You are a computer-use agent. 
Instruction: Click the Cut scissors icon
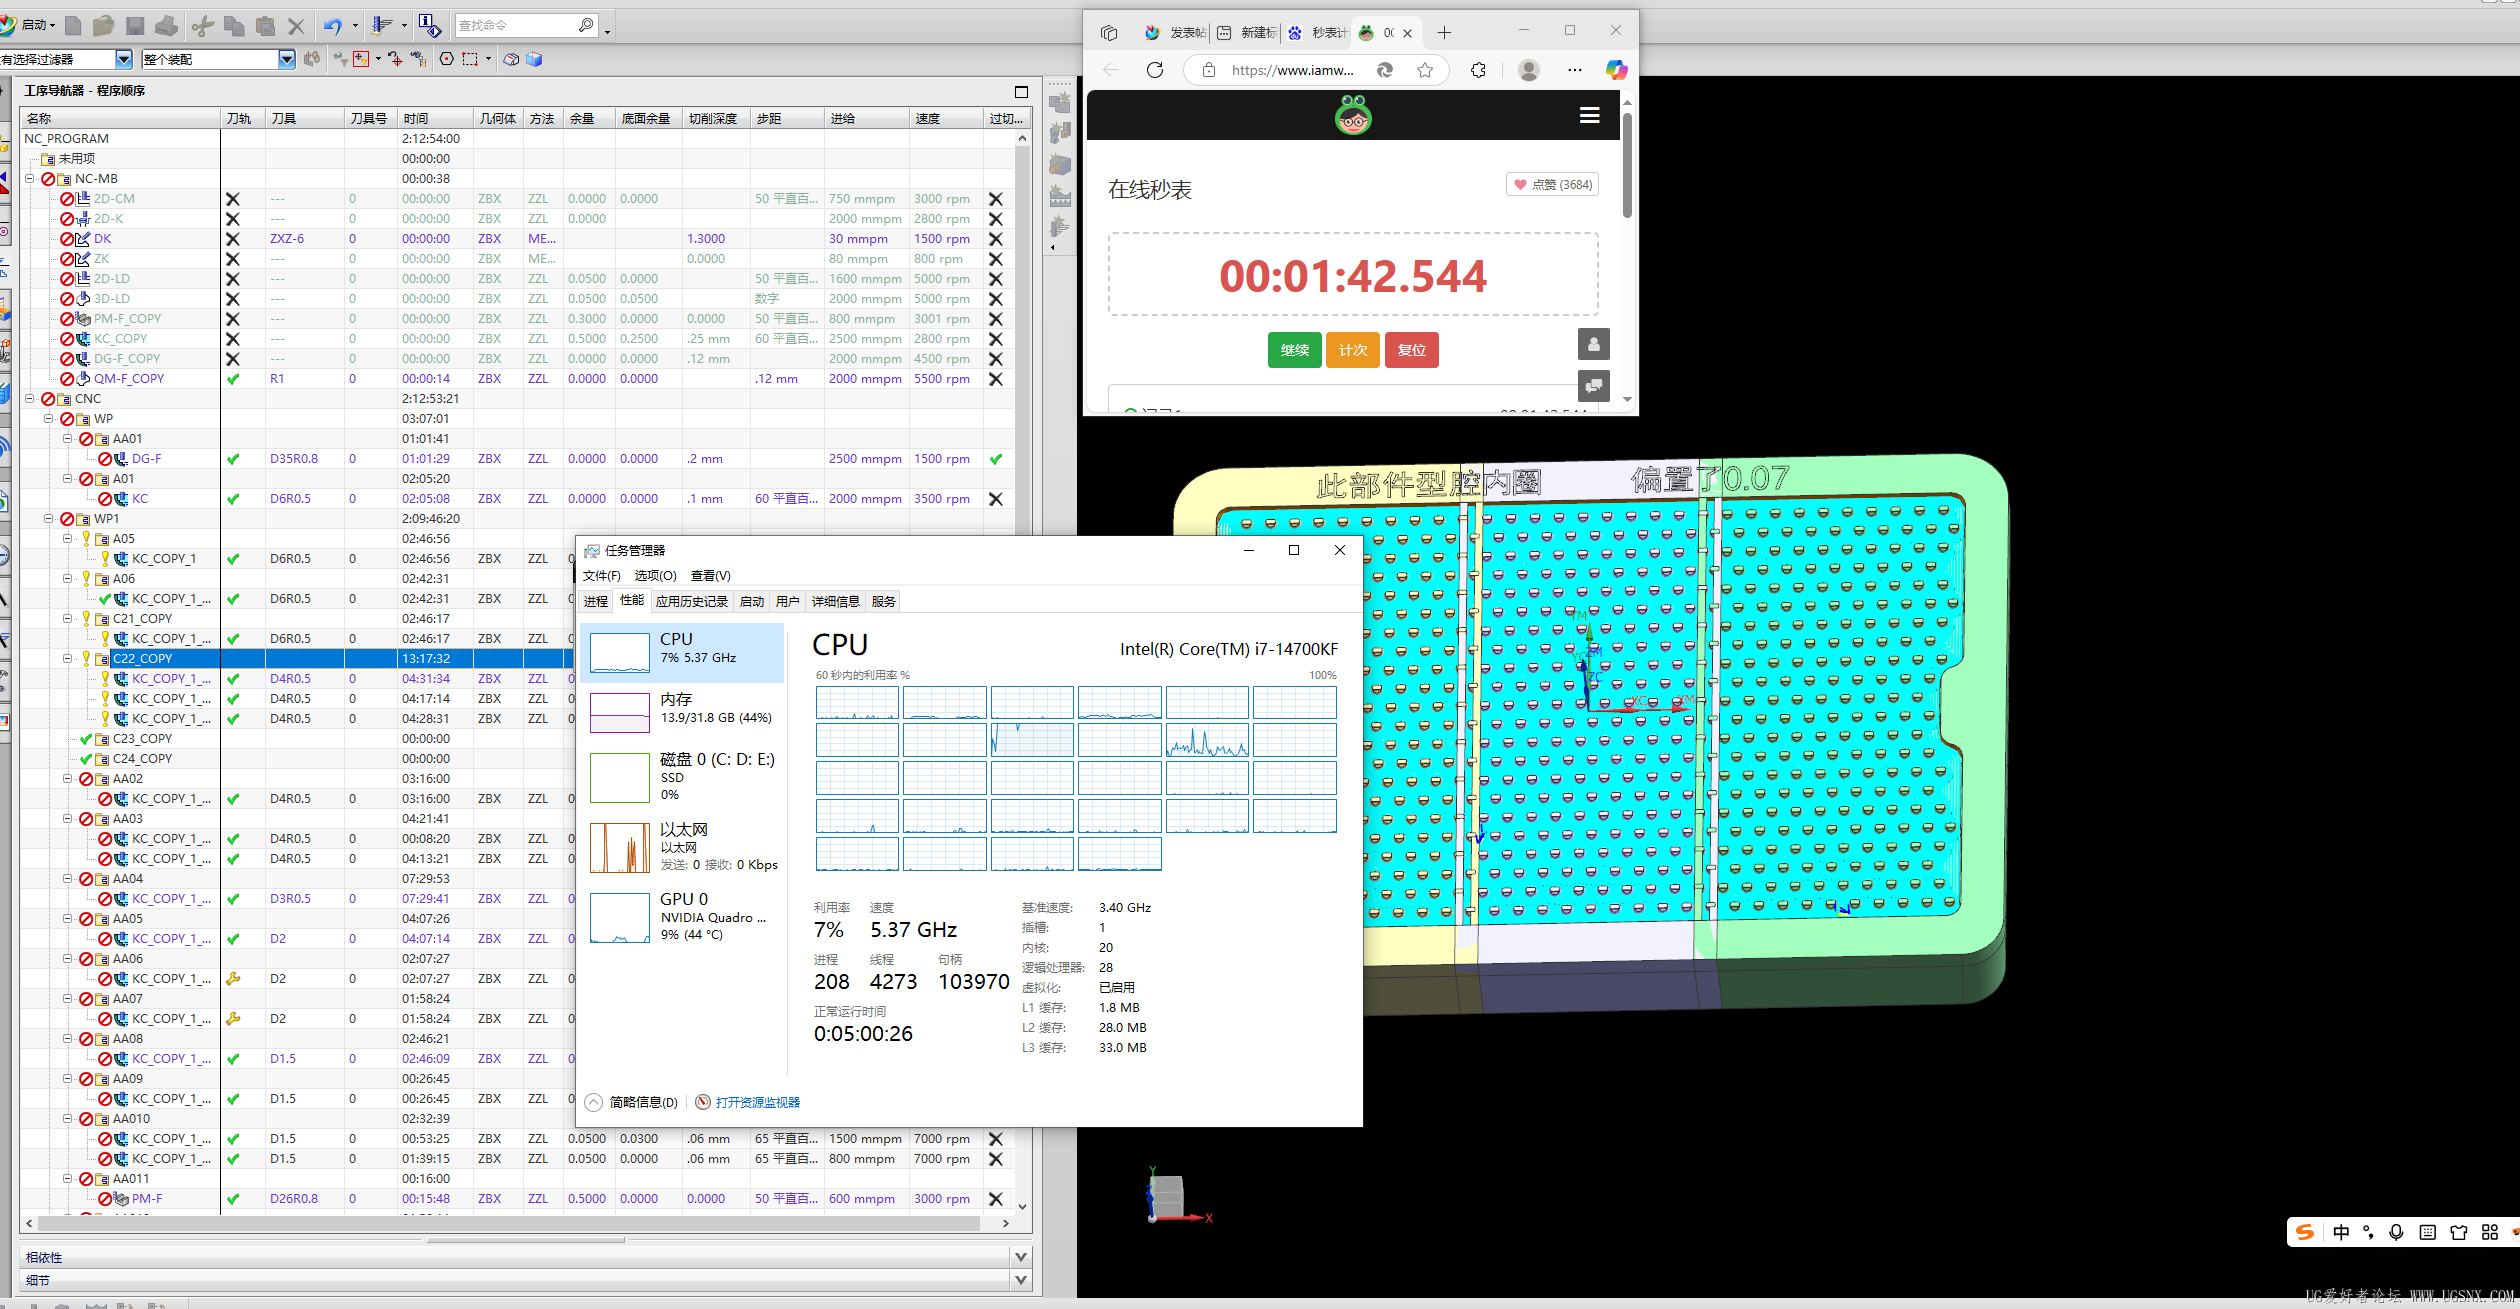click(203, 26)
